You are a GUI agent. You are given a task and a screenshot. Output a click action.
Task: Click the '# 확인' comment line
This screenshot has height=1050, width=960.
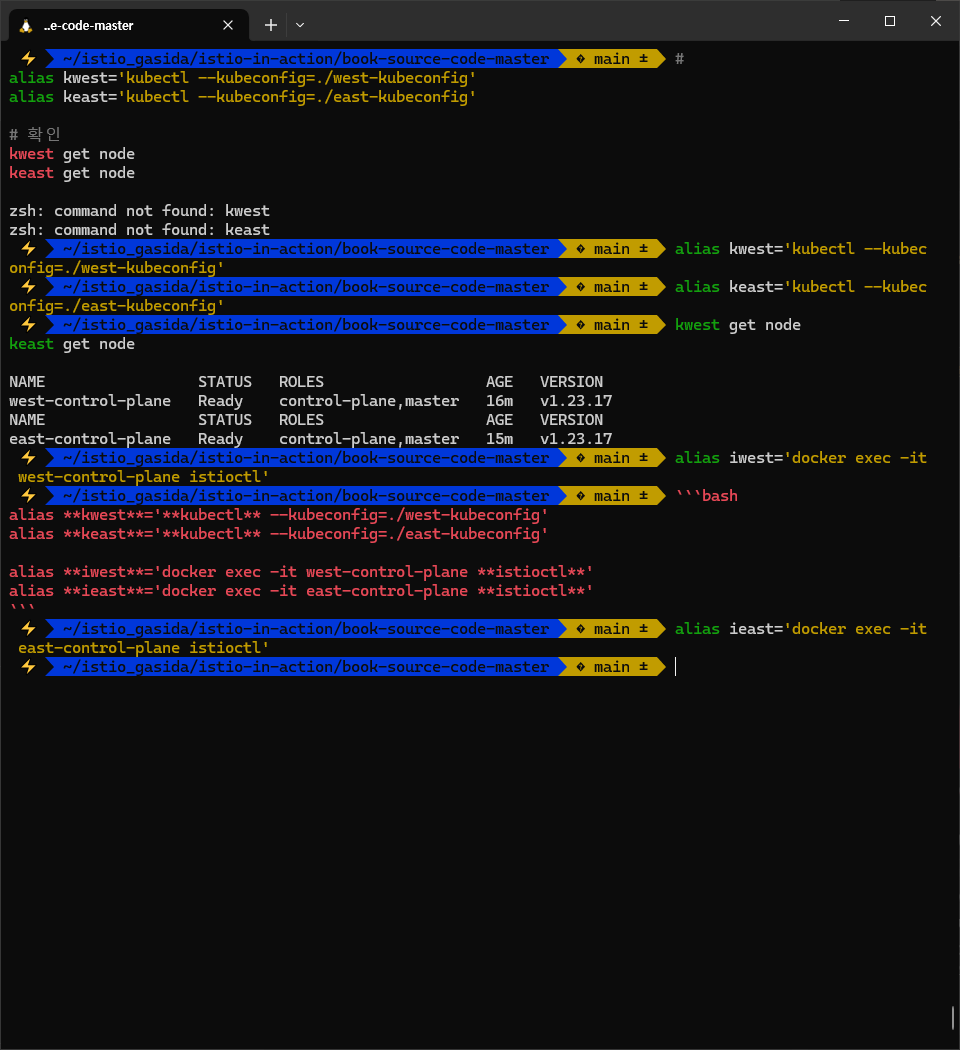click(35, 135)
